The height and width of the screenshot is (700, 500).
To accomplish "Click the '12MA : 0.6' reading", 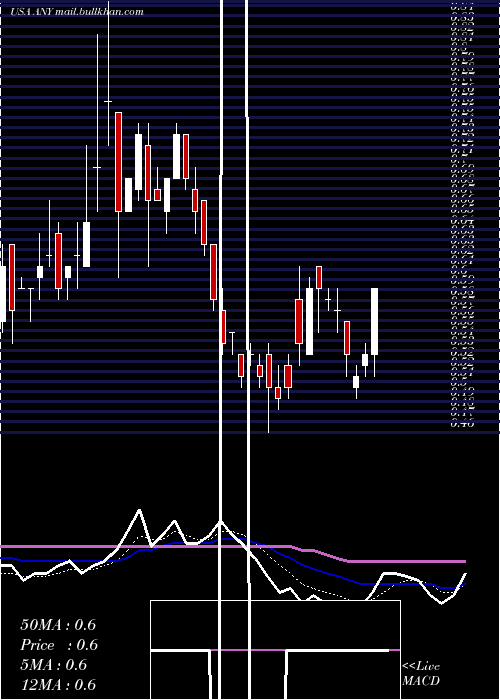I will pos(58,684).
